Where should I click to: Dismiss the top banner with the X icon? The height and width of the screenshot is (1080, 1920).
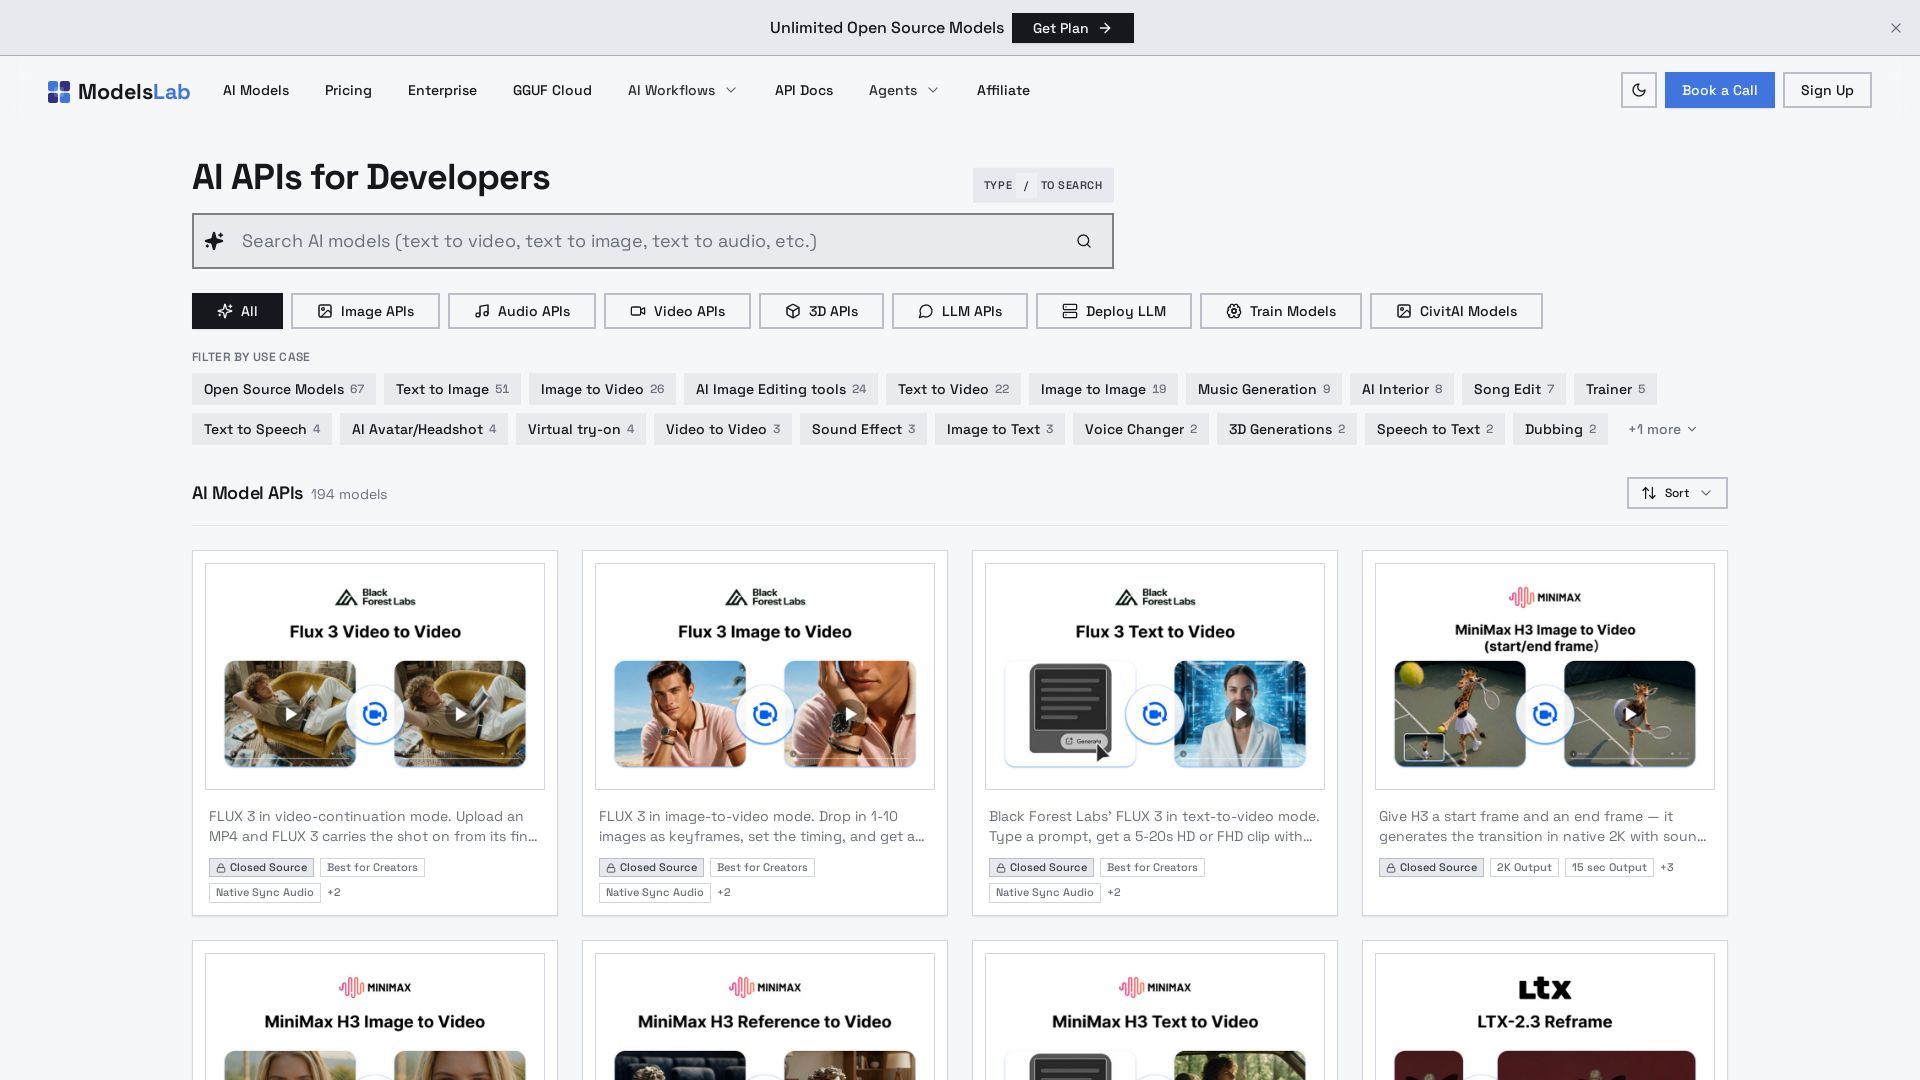click(x=1896, y=28)
